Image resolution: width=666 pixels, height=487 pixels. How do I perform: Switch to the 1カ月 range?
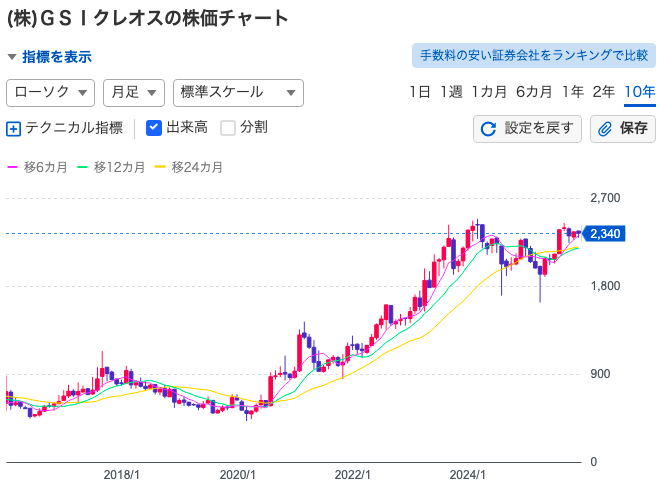(x=489, y=92)
